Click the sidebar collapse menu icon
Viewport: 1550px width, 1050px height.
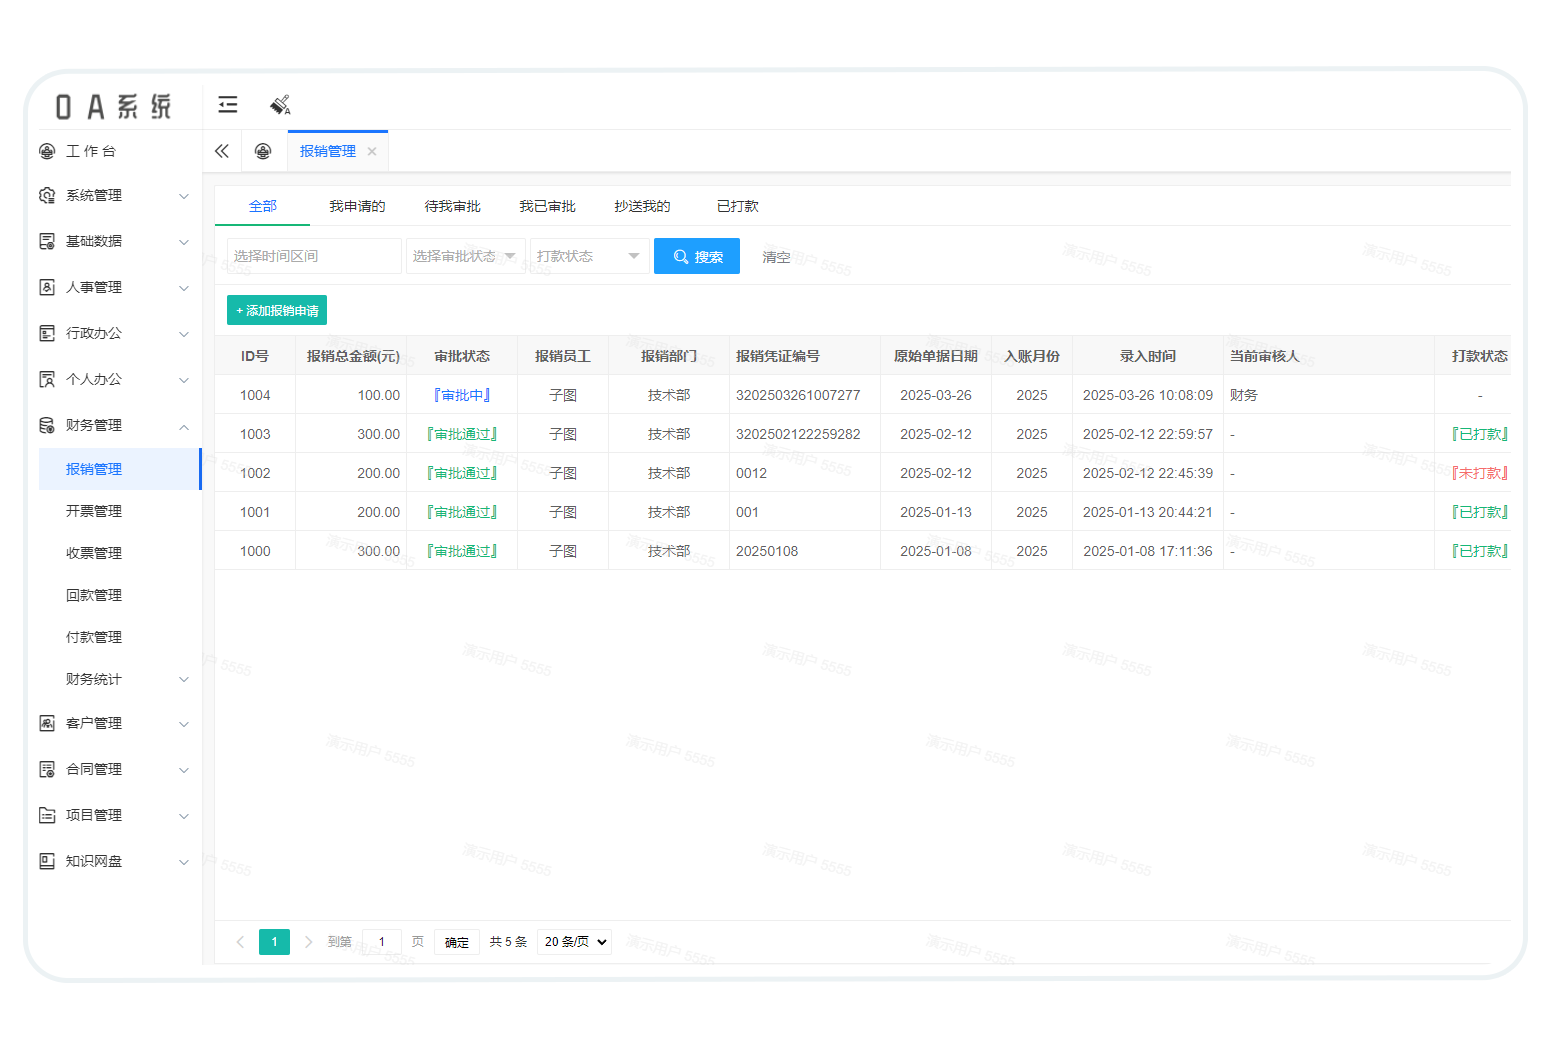pos(228,105)
